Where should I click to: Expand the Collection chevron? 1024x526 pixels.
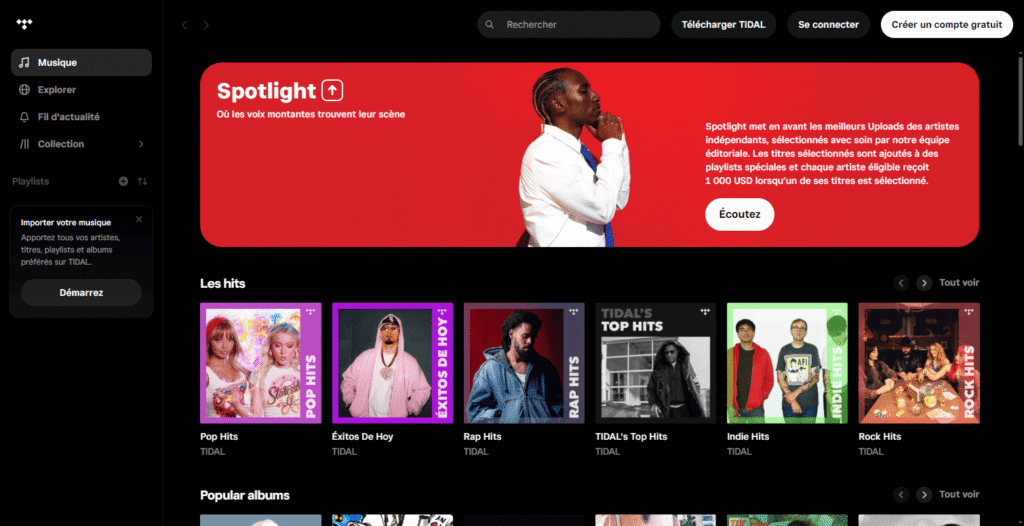click(141, 144)
